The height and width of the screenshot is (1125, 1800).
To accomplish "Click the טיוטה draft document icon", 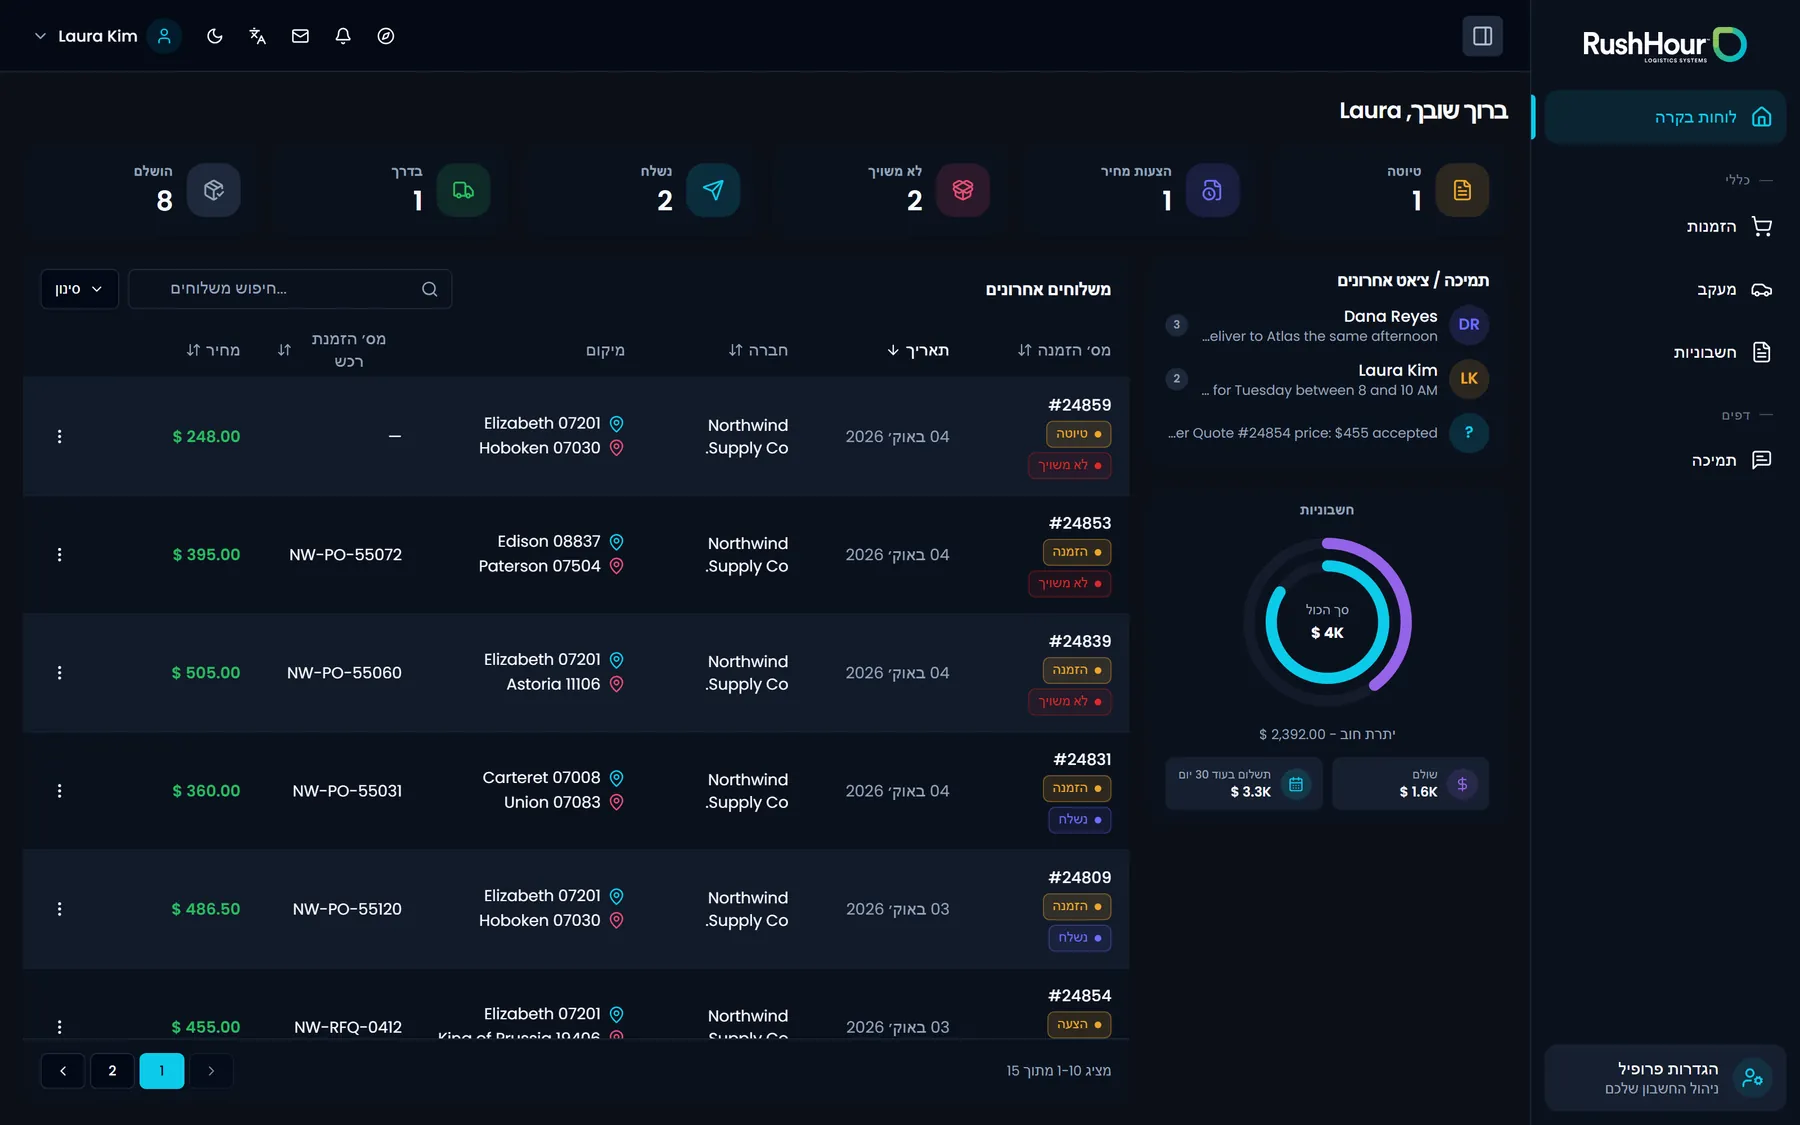I will (1462, 190).
